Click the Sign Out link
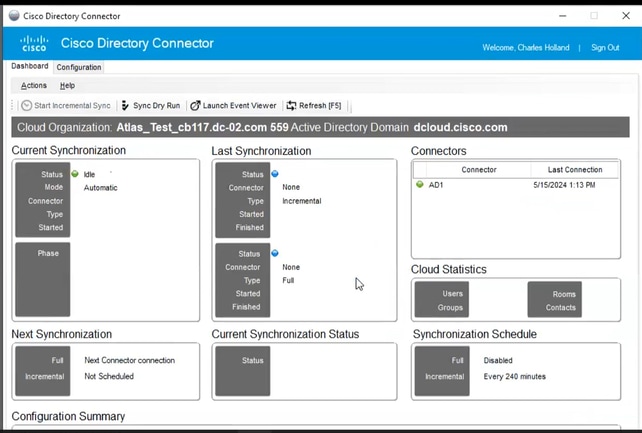The height and width of the screenshot is (433, 642). pyautogui.click(x=605, y=47)
